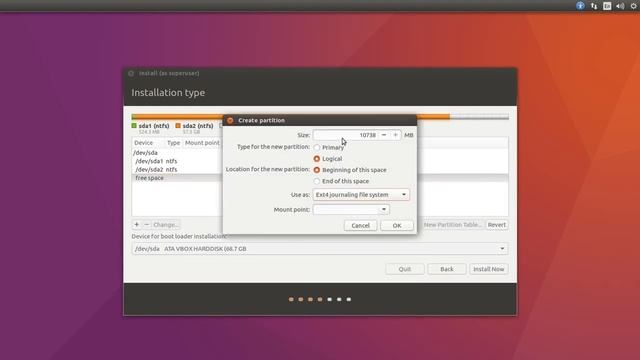640x360 pixels.
Task: Remove partition with minus button
Action: click(x=147, y=224)
